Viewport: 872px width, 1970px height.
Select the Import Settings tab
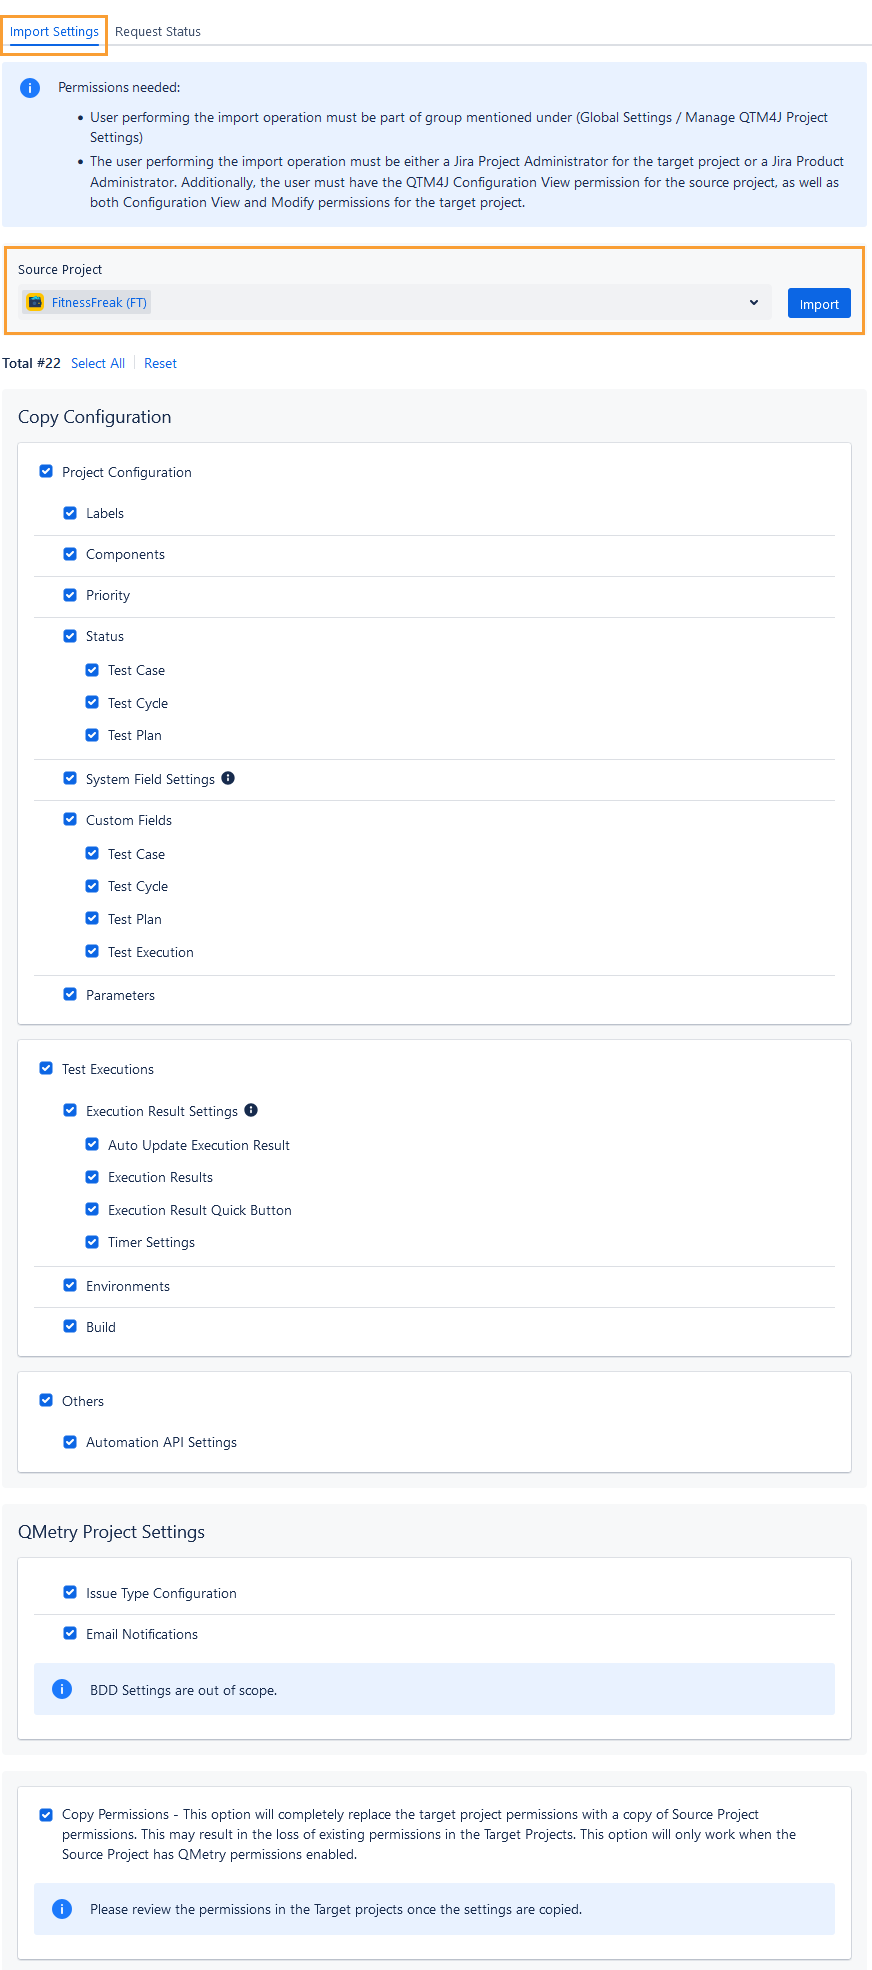[54, 31]
